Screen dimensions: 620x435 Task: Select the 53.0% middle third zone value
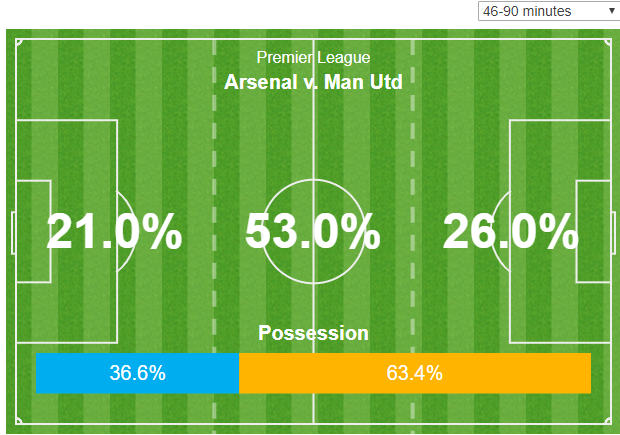[x=313, y=231]
